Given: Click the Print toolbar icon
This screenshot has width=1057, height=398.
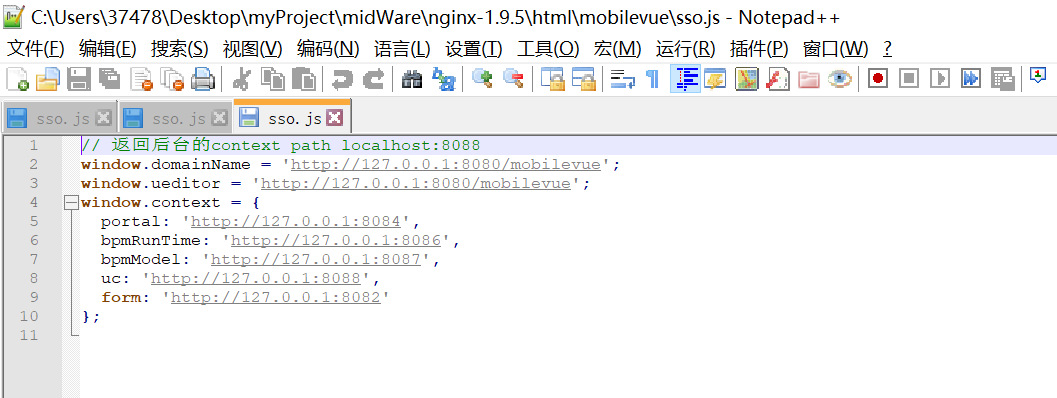Looking at the screenshot, I should coord(203,79).
